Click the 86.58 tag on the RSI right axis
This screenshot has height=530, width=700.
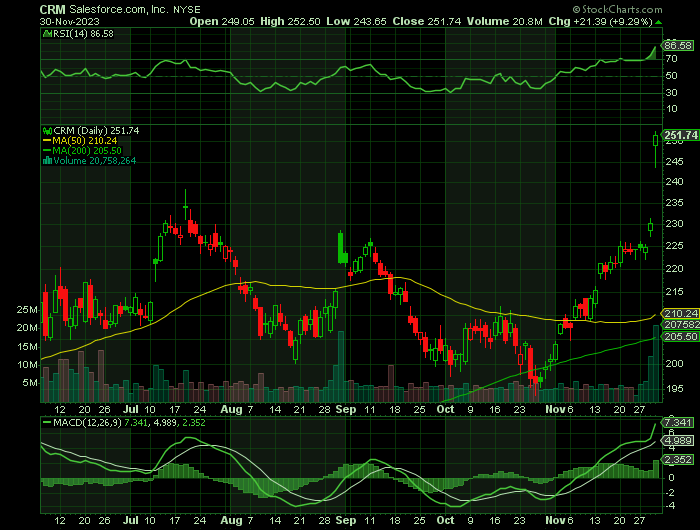tap(678, 46)
